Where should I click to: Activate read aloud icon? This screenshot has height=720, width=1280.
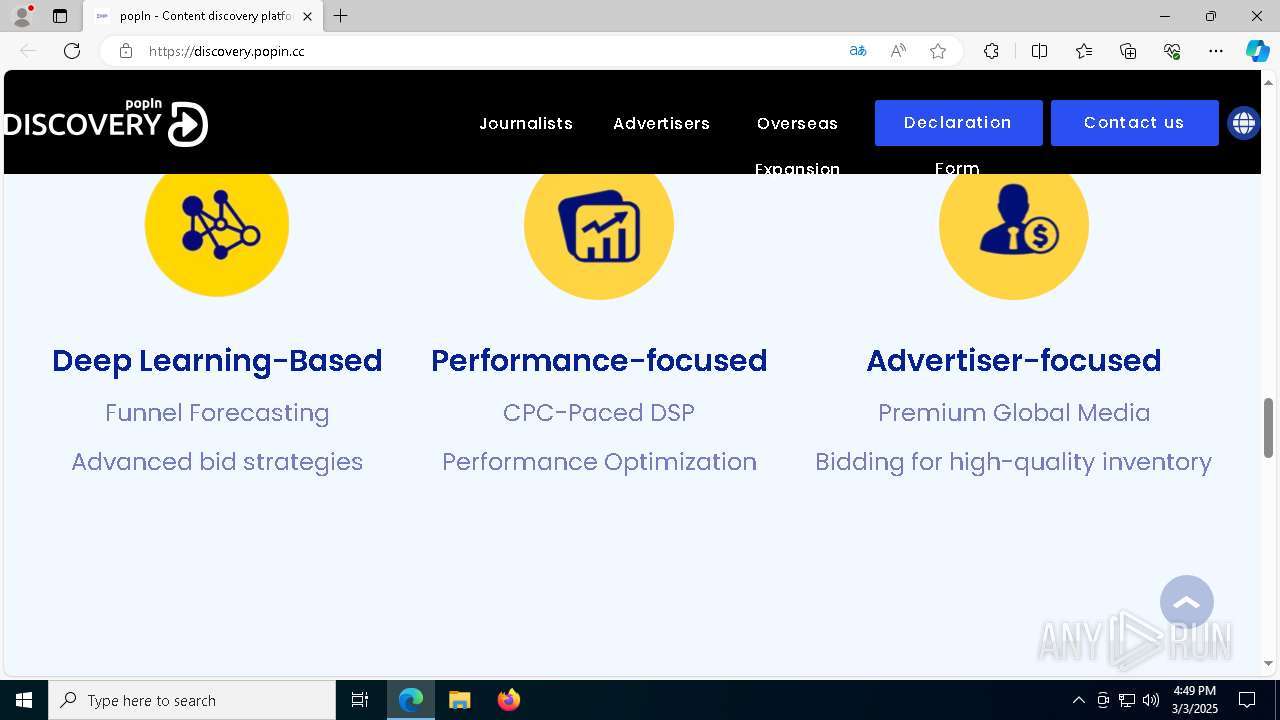tap(898, 51)
